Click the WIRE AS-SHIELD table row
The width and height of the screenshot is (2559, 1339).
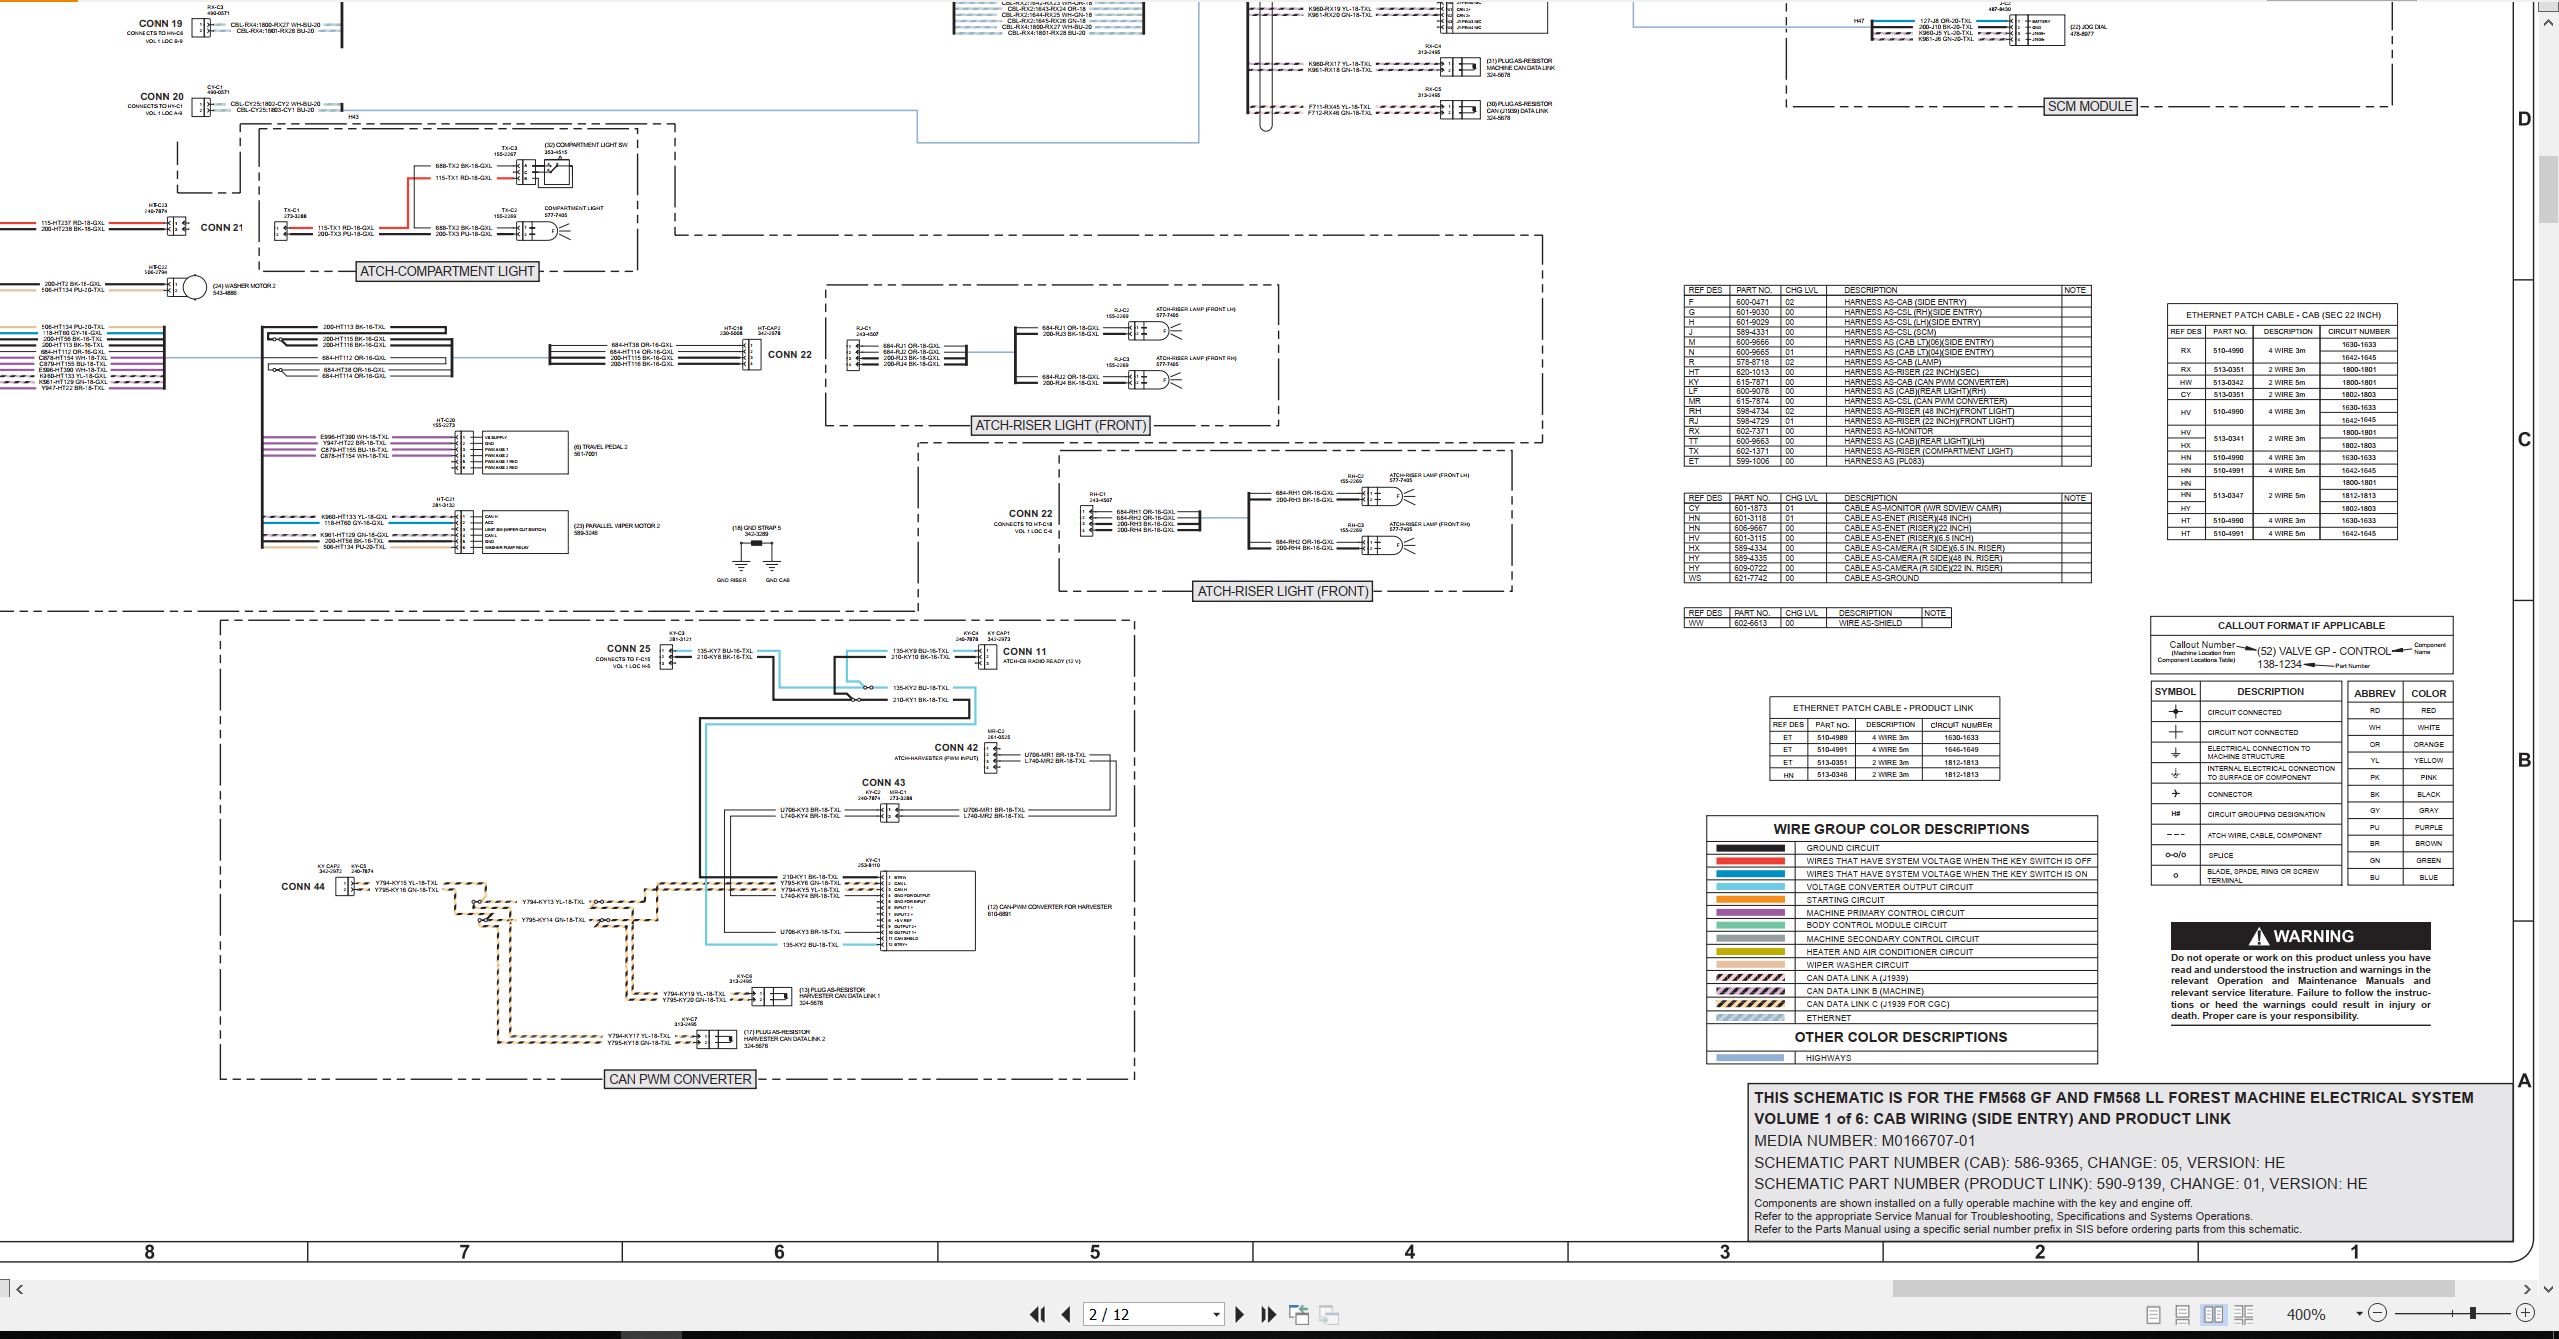(x=1817, y=623)
